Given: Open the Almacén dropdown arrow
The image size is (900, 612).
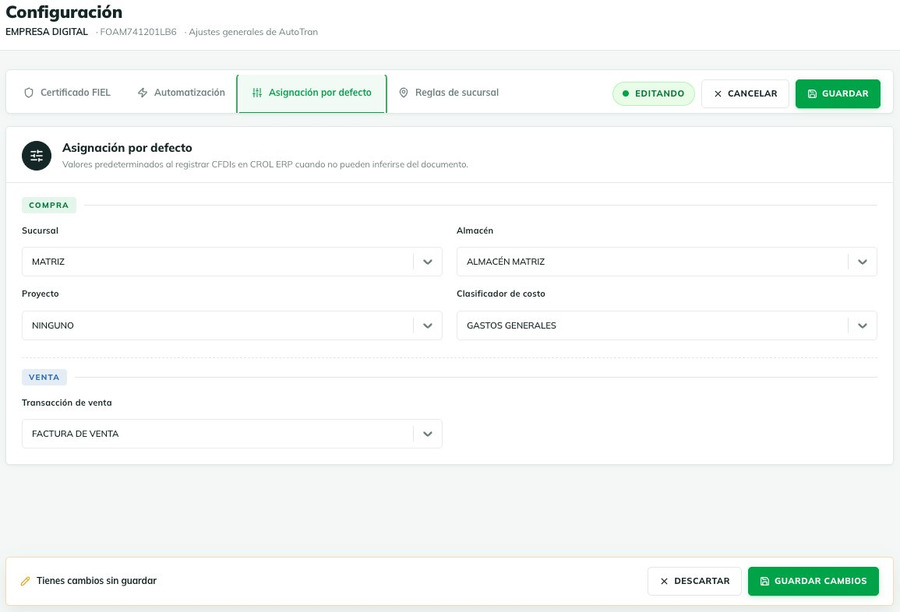Looking at the screenshot, I should click(x=862, y=262).
